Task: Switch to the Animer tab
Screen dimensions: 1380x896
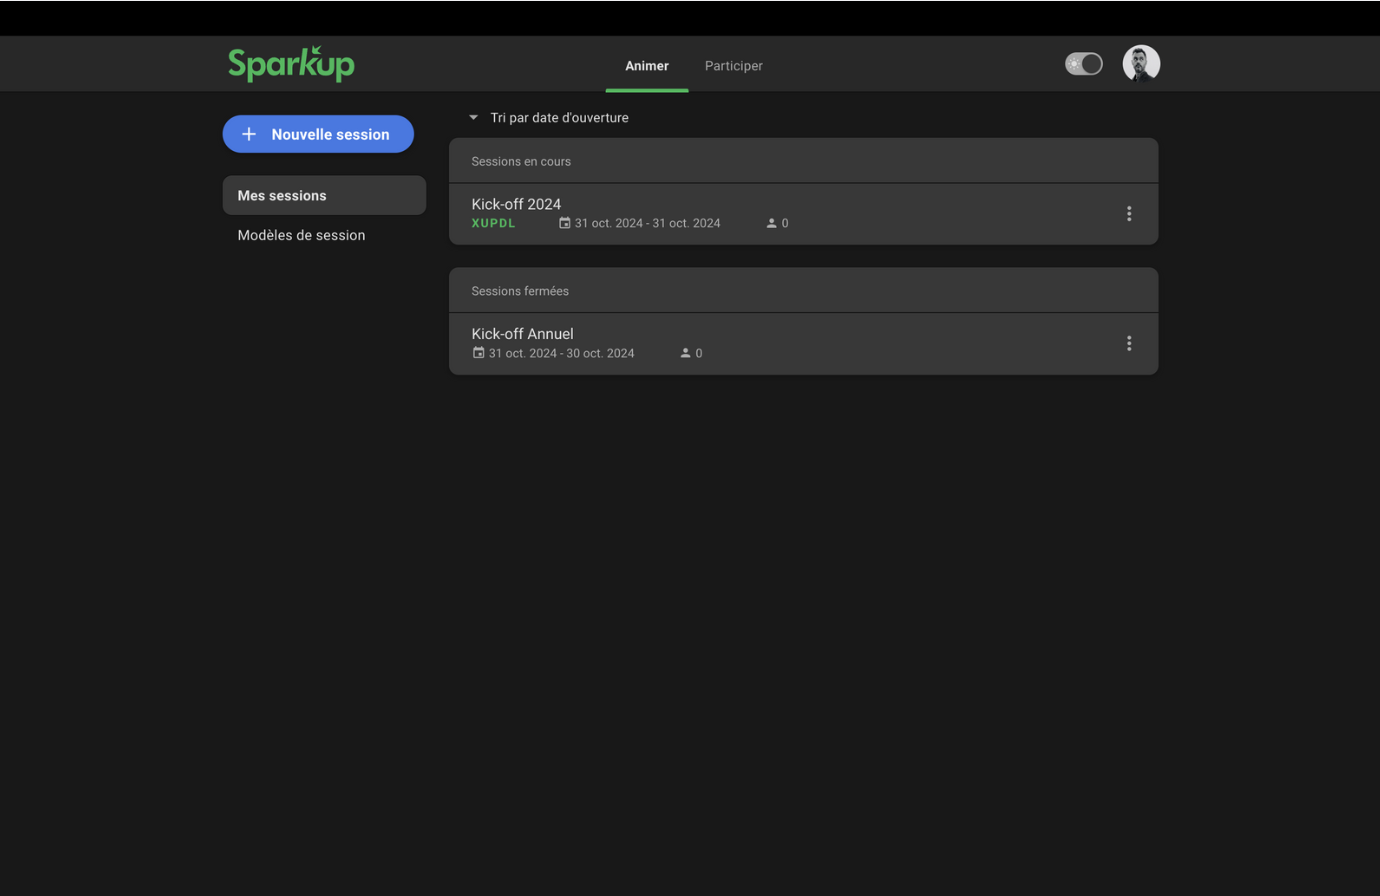Action: (647, 66)
